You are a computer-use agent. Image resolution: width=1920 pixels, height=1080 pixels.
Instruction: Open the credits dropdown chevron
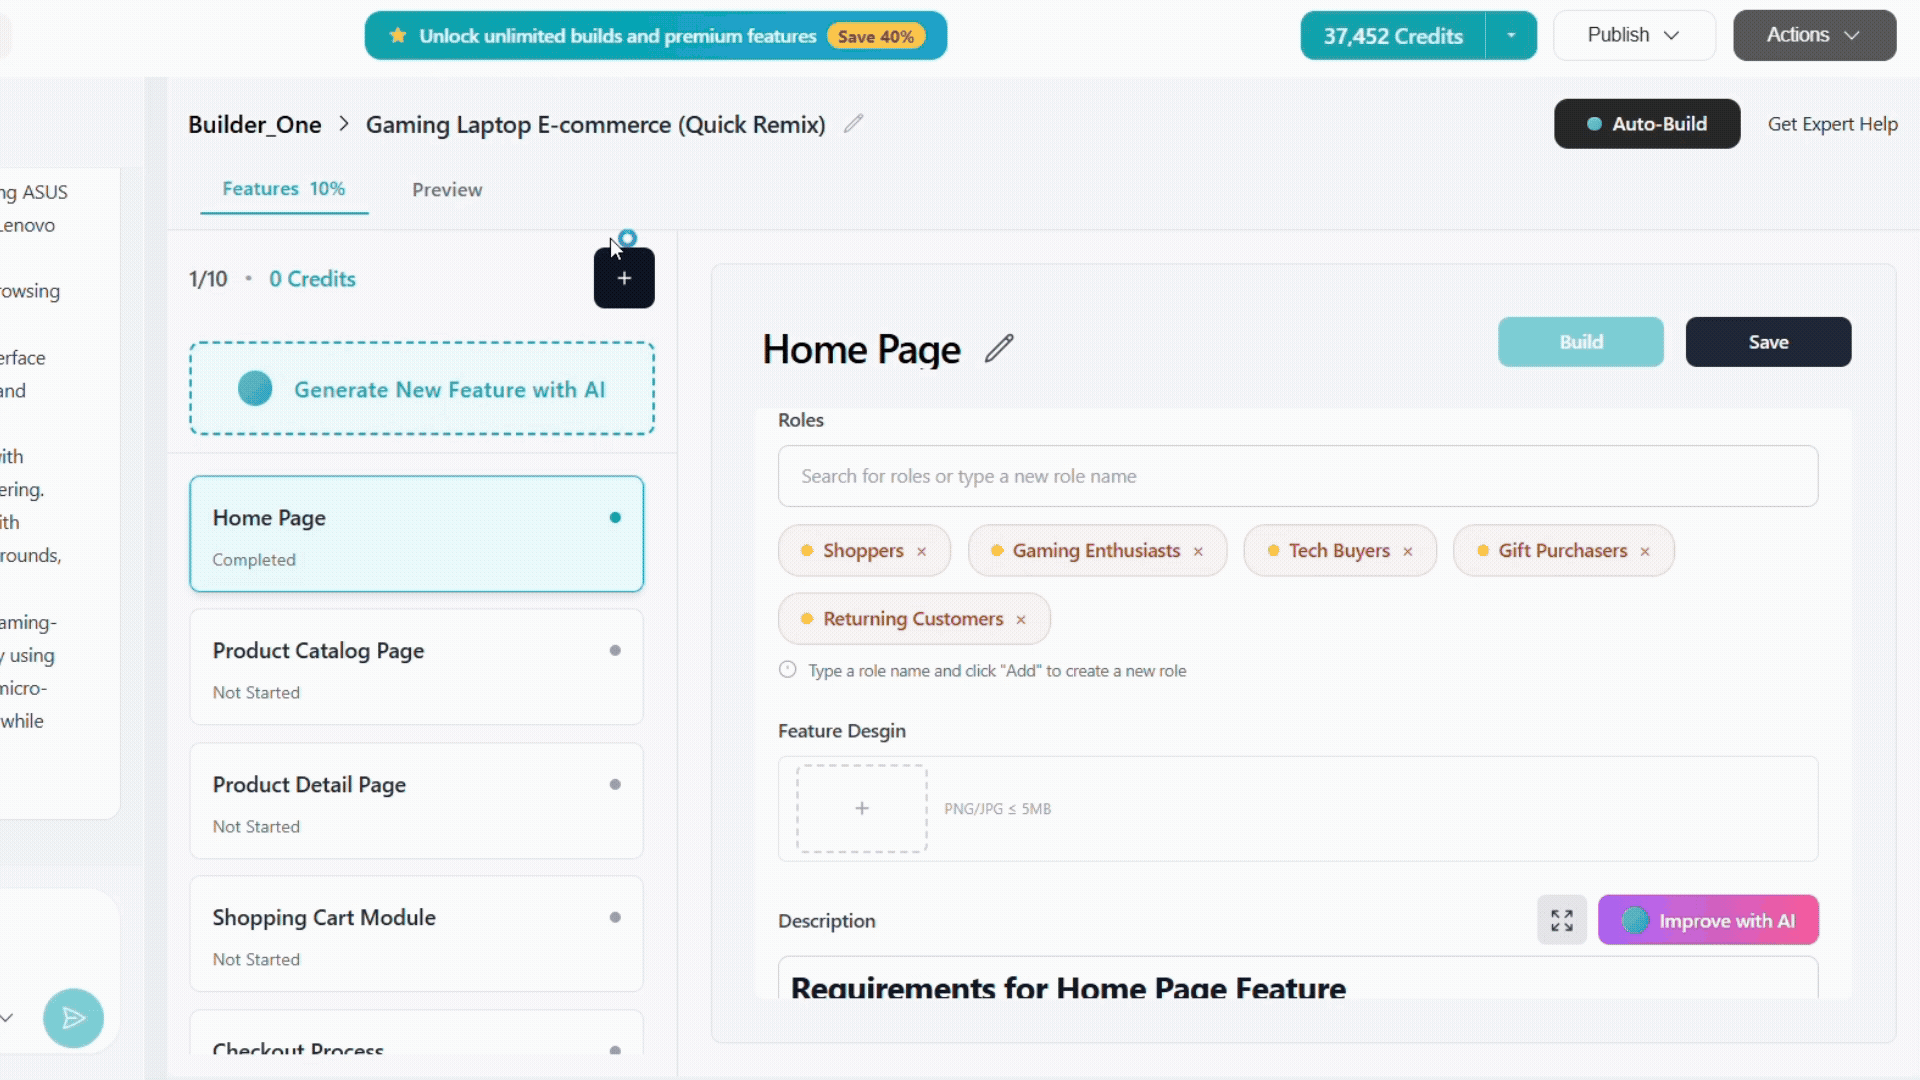coord(1511,34)
